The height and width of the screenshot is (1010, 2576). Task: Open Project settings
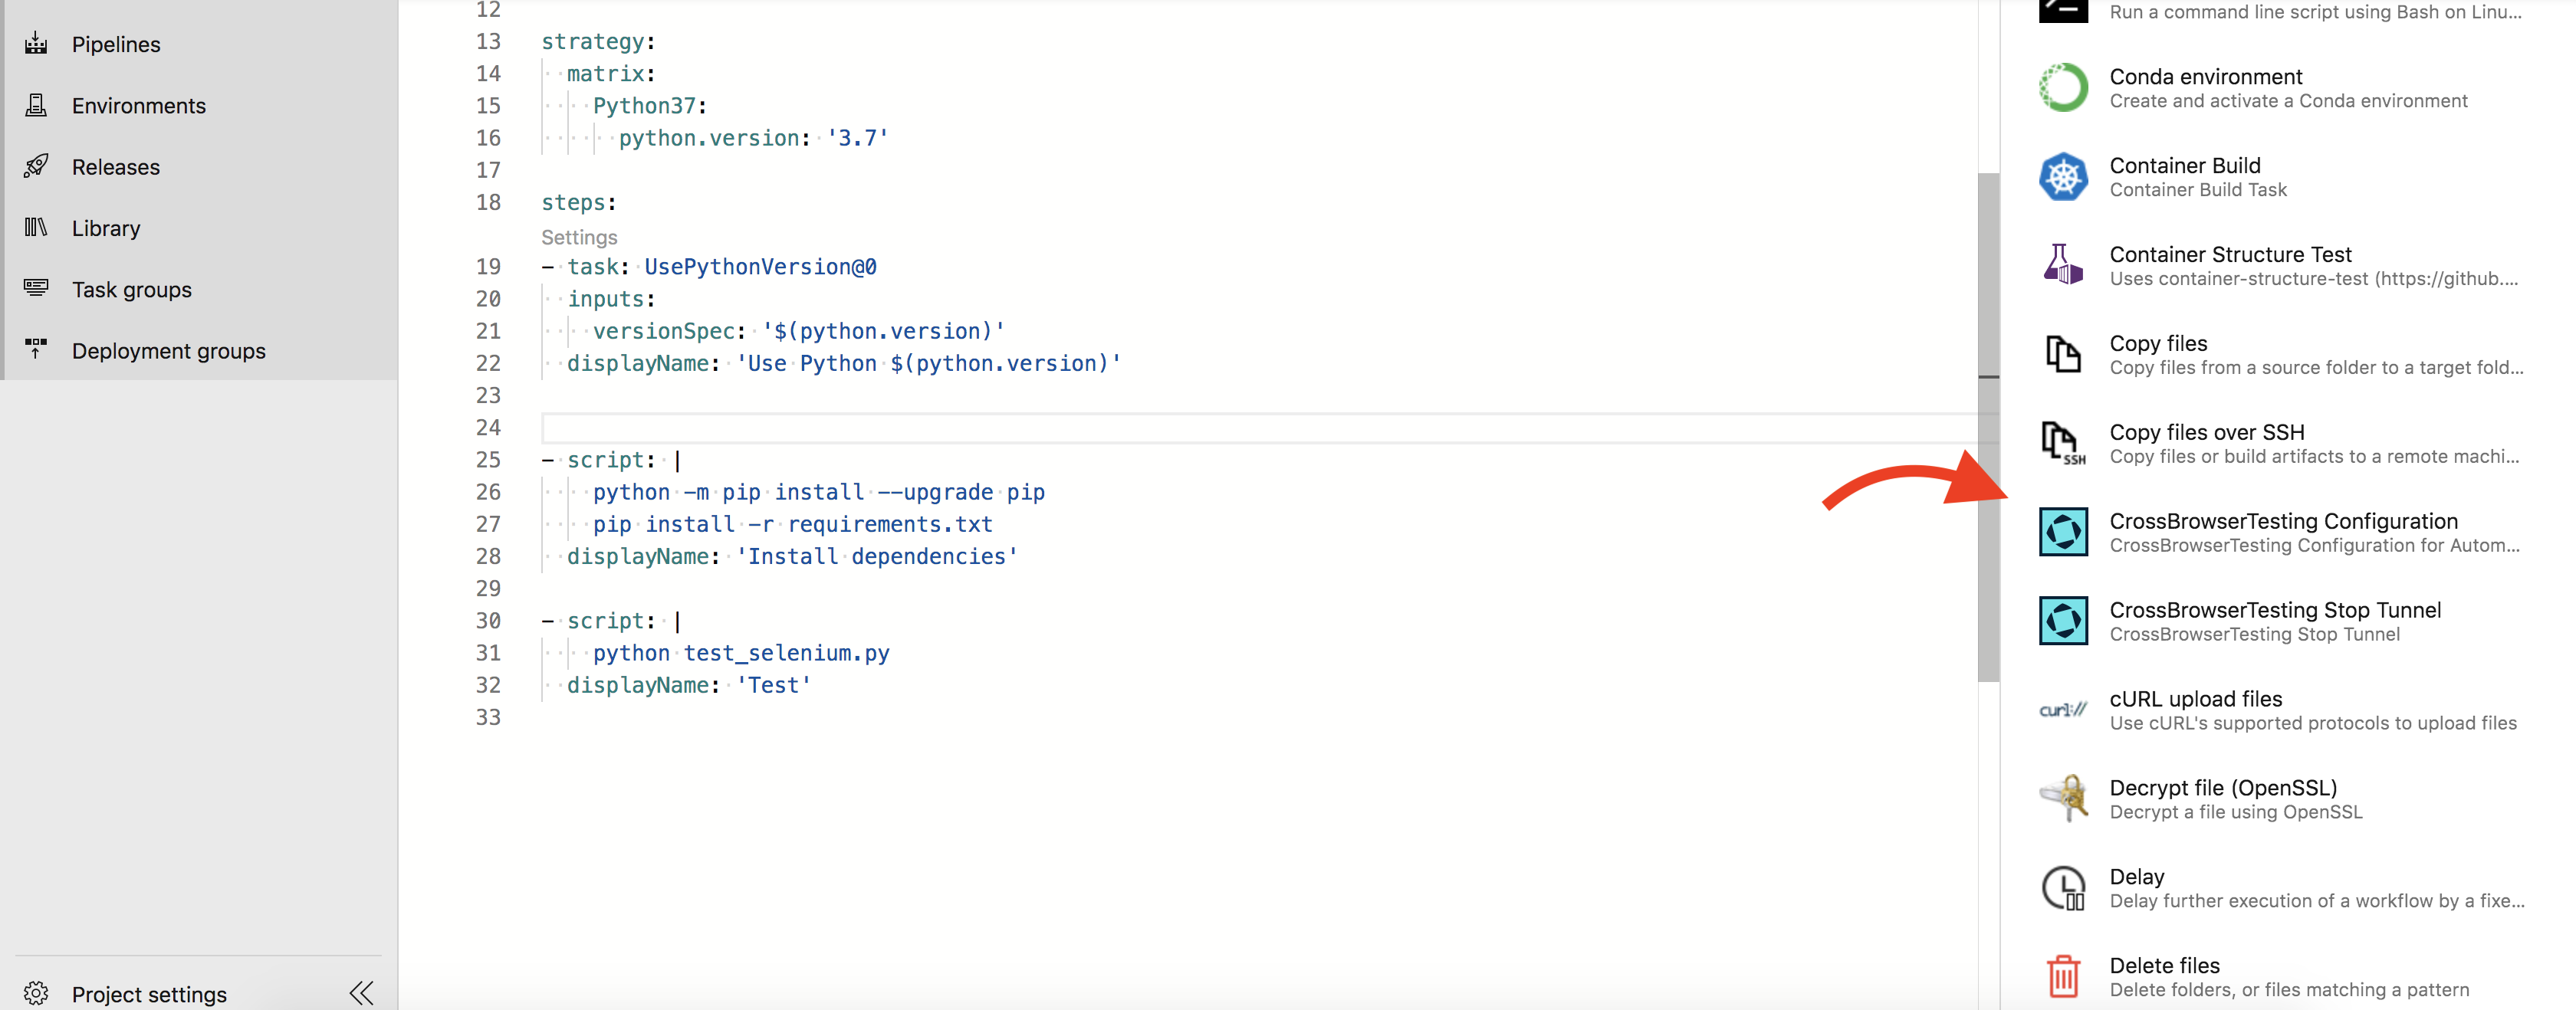pyautogui.click(x=148, y=994)
